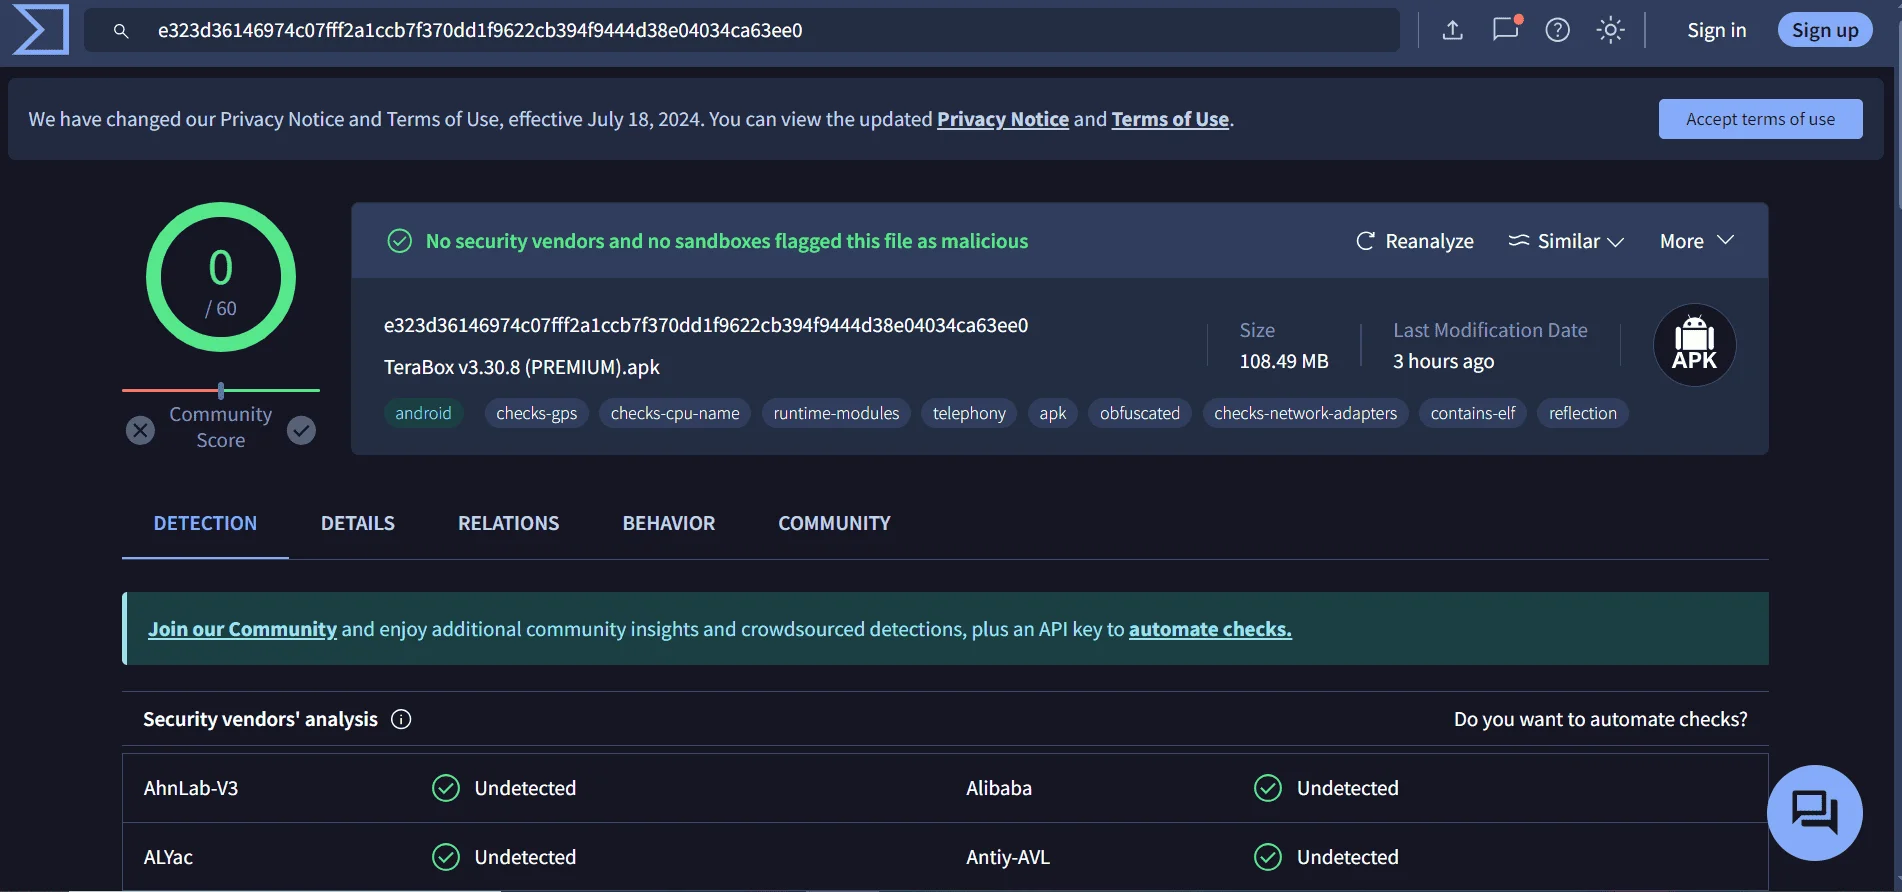The width and height of the screenshot is (1902, 892).
Task: Click Accept terms of use button
Action: [x=1760, y=119]
